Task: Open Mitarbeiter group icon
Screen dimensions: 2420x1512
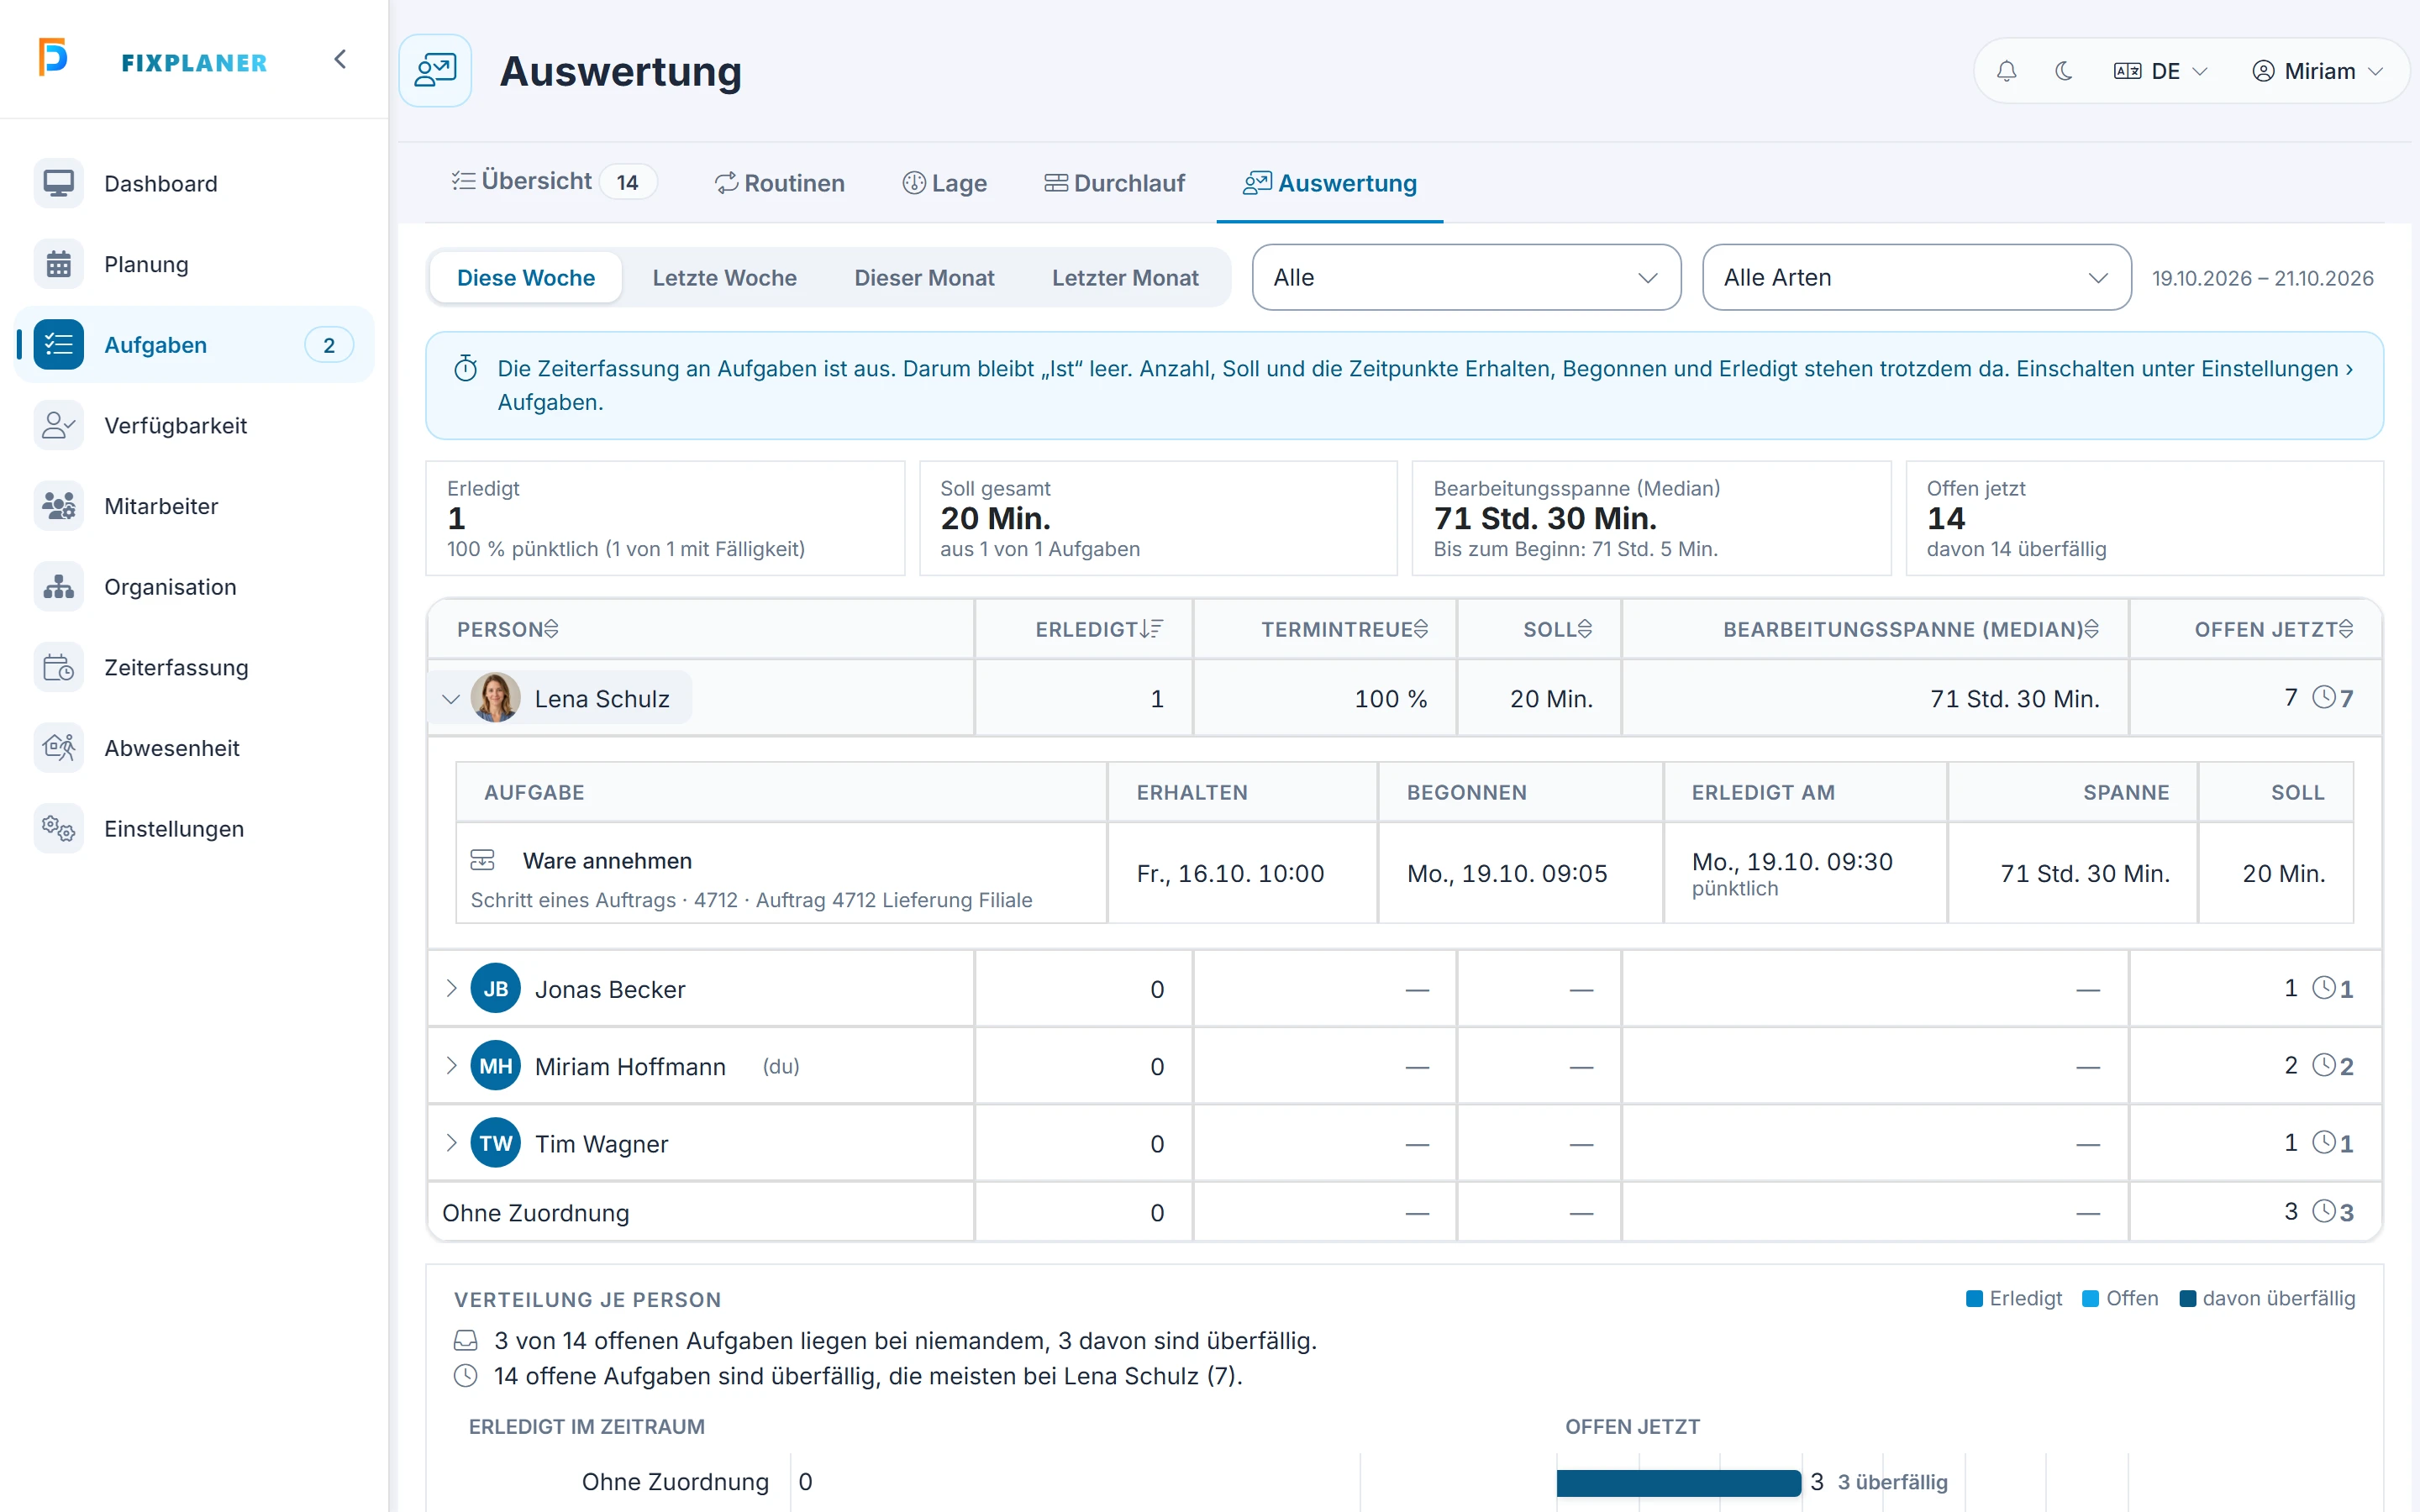Action: pos(59,506)
